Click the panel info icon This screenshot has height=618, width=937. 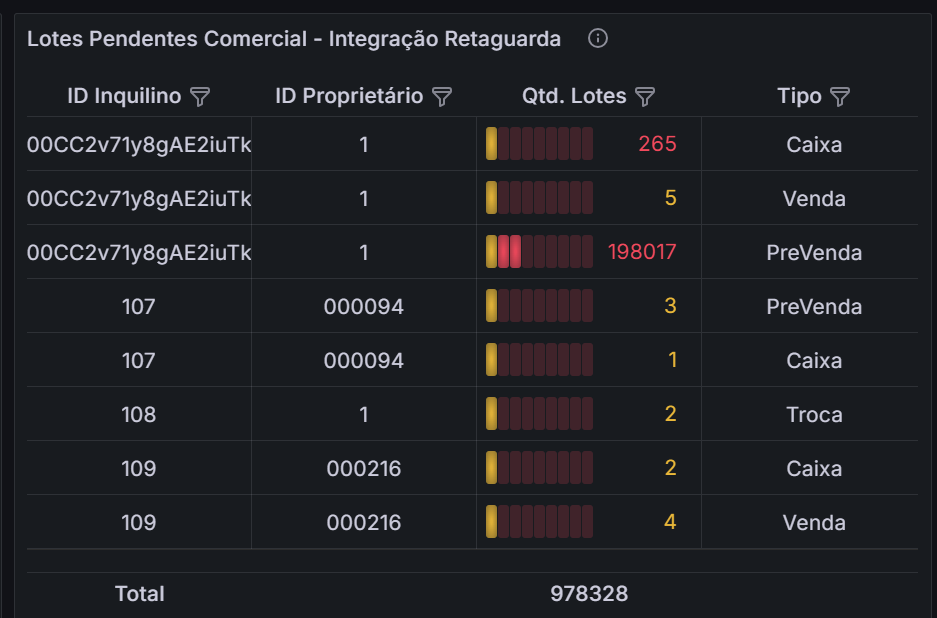(598, 39)
